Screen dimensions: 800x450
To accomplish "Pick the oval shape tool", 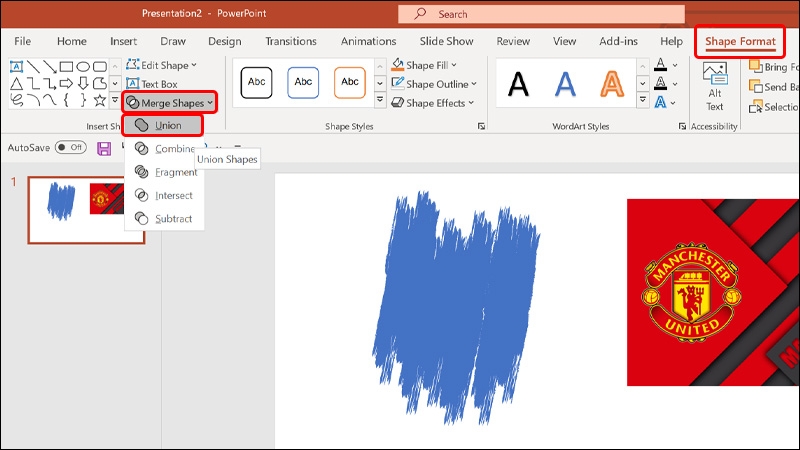I will tap(83, 66).
